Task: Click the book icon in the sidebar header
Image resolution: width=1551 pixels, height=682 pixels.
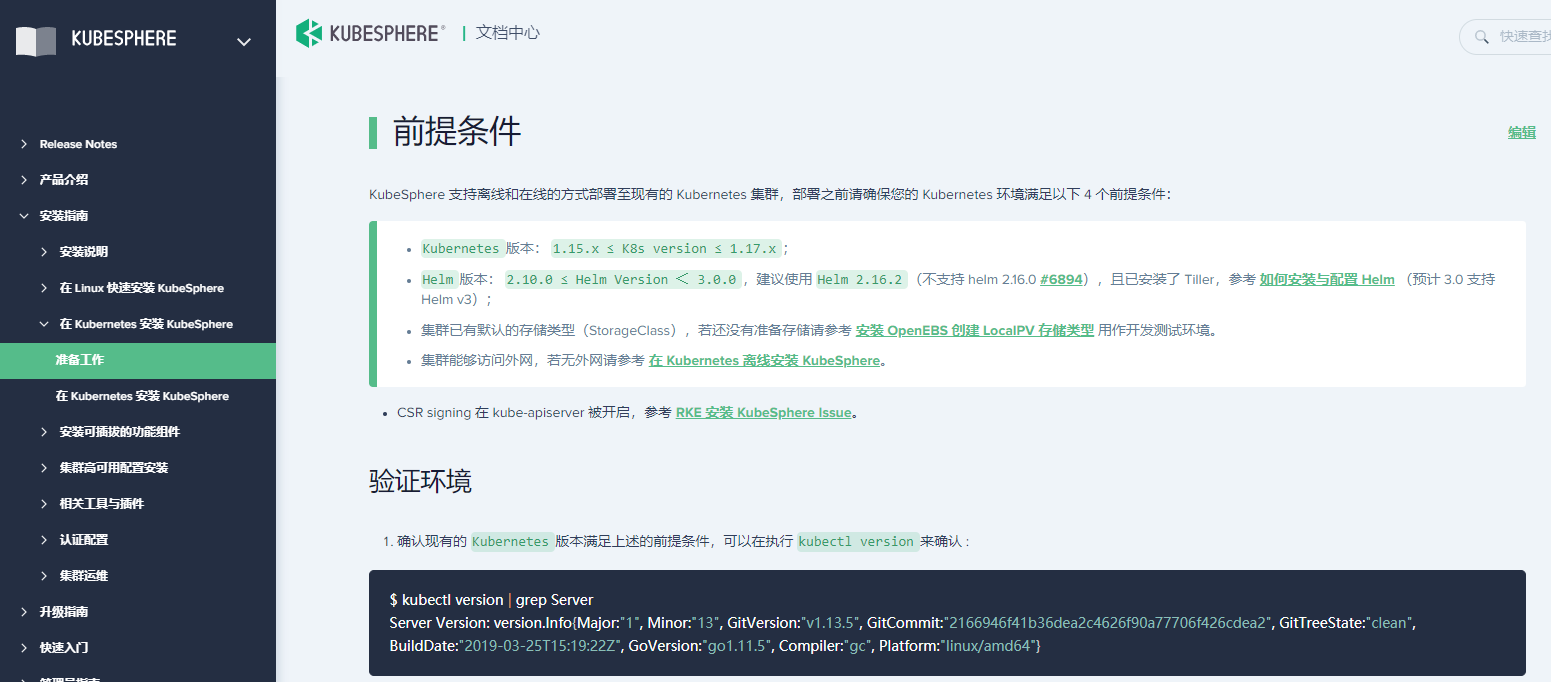Action: [x=36, y=41]
